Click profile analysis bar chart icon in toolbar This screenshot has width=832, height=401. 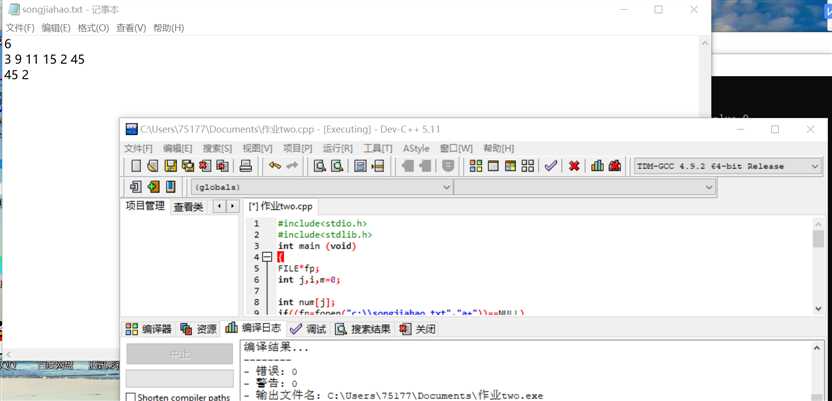[x=597, y=166]
